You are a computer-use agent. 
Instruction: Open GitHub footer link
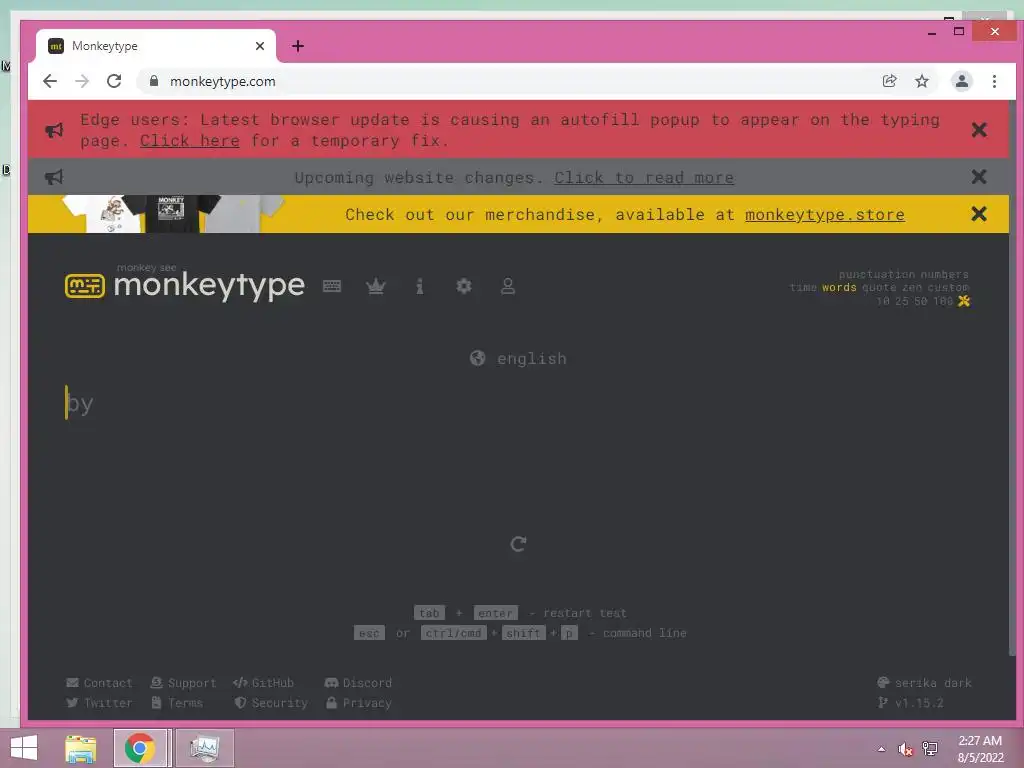point(263,682)
